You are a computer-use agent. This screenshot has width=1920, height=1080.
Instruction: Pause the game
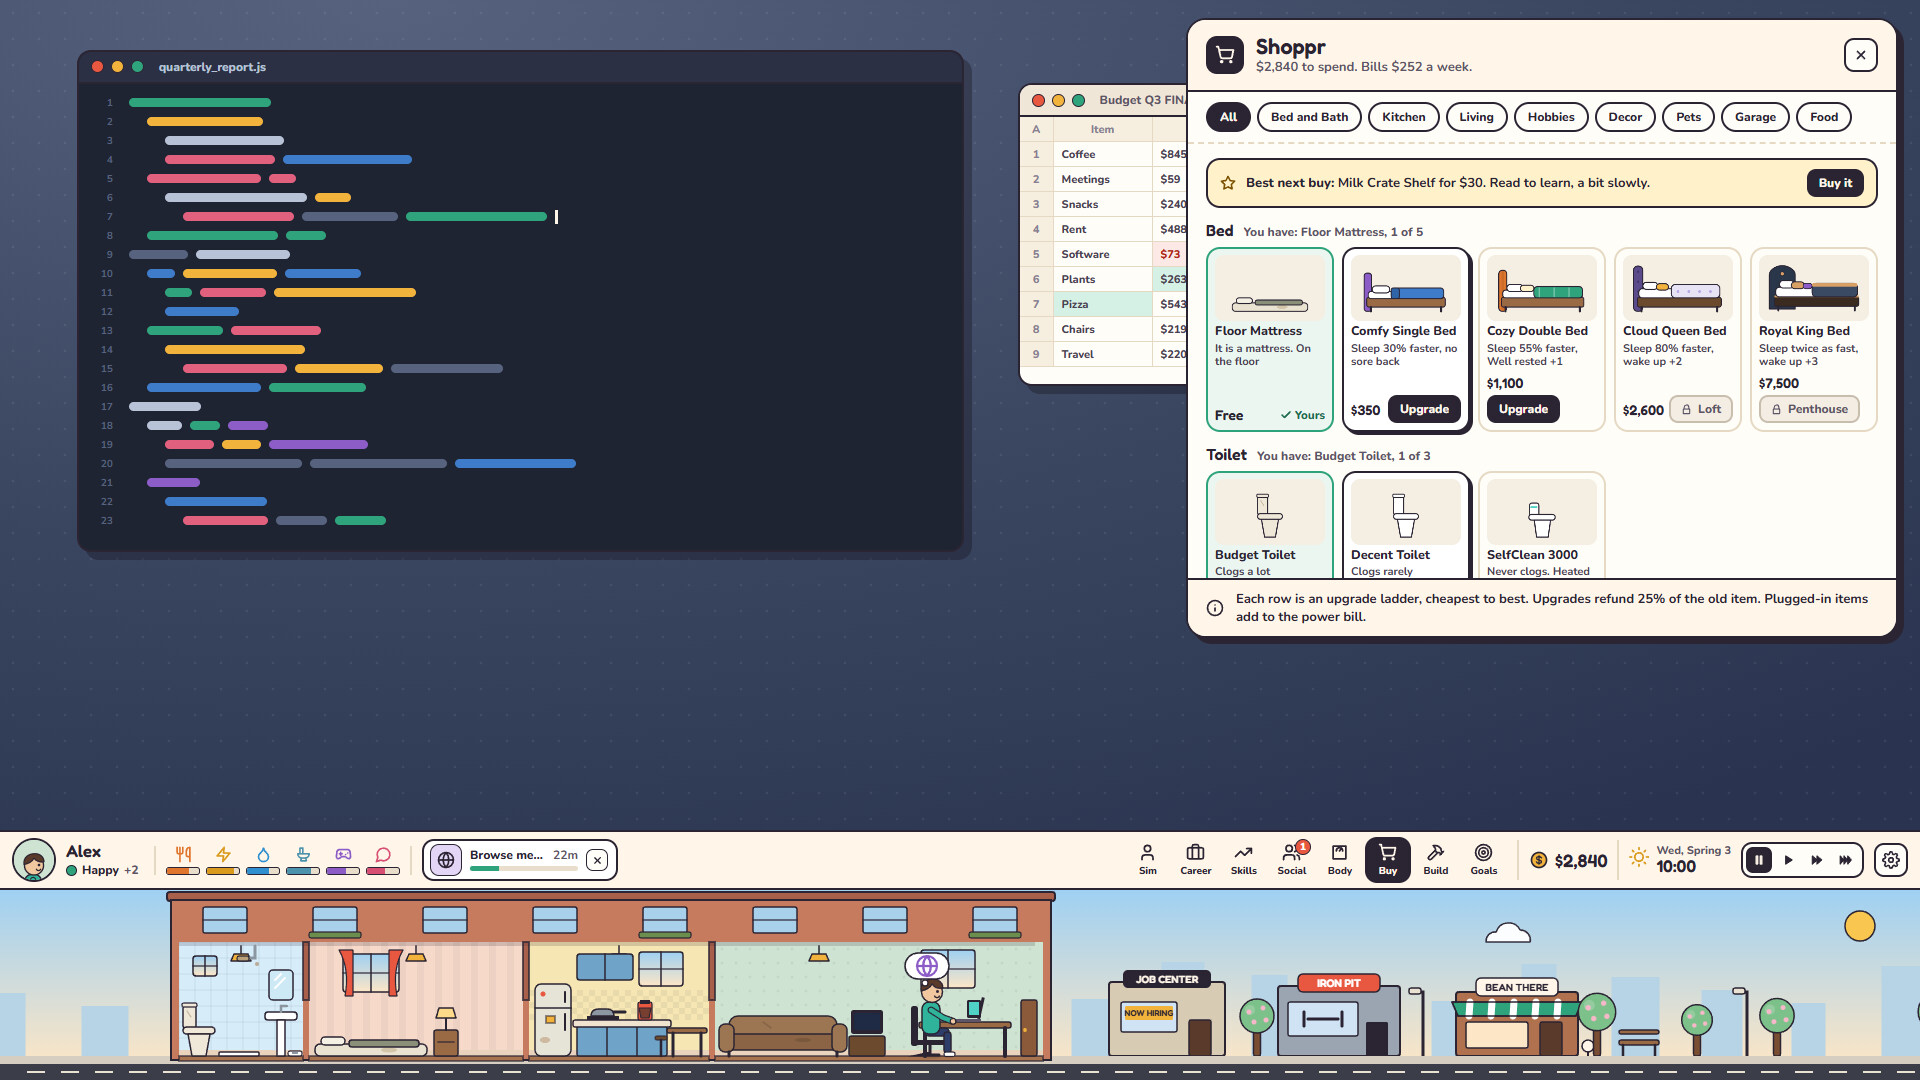click(x=1759, y=860)
